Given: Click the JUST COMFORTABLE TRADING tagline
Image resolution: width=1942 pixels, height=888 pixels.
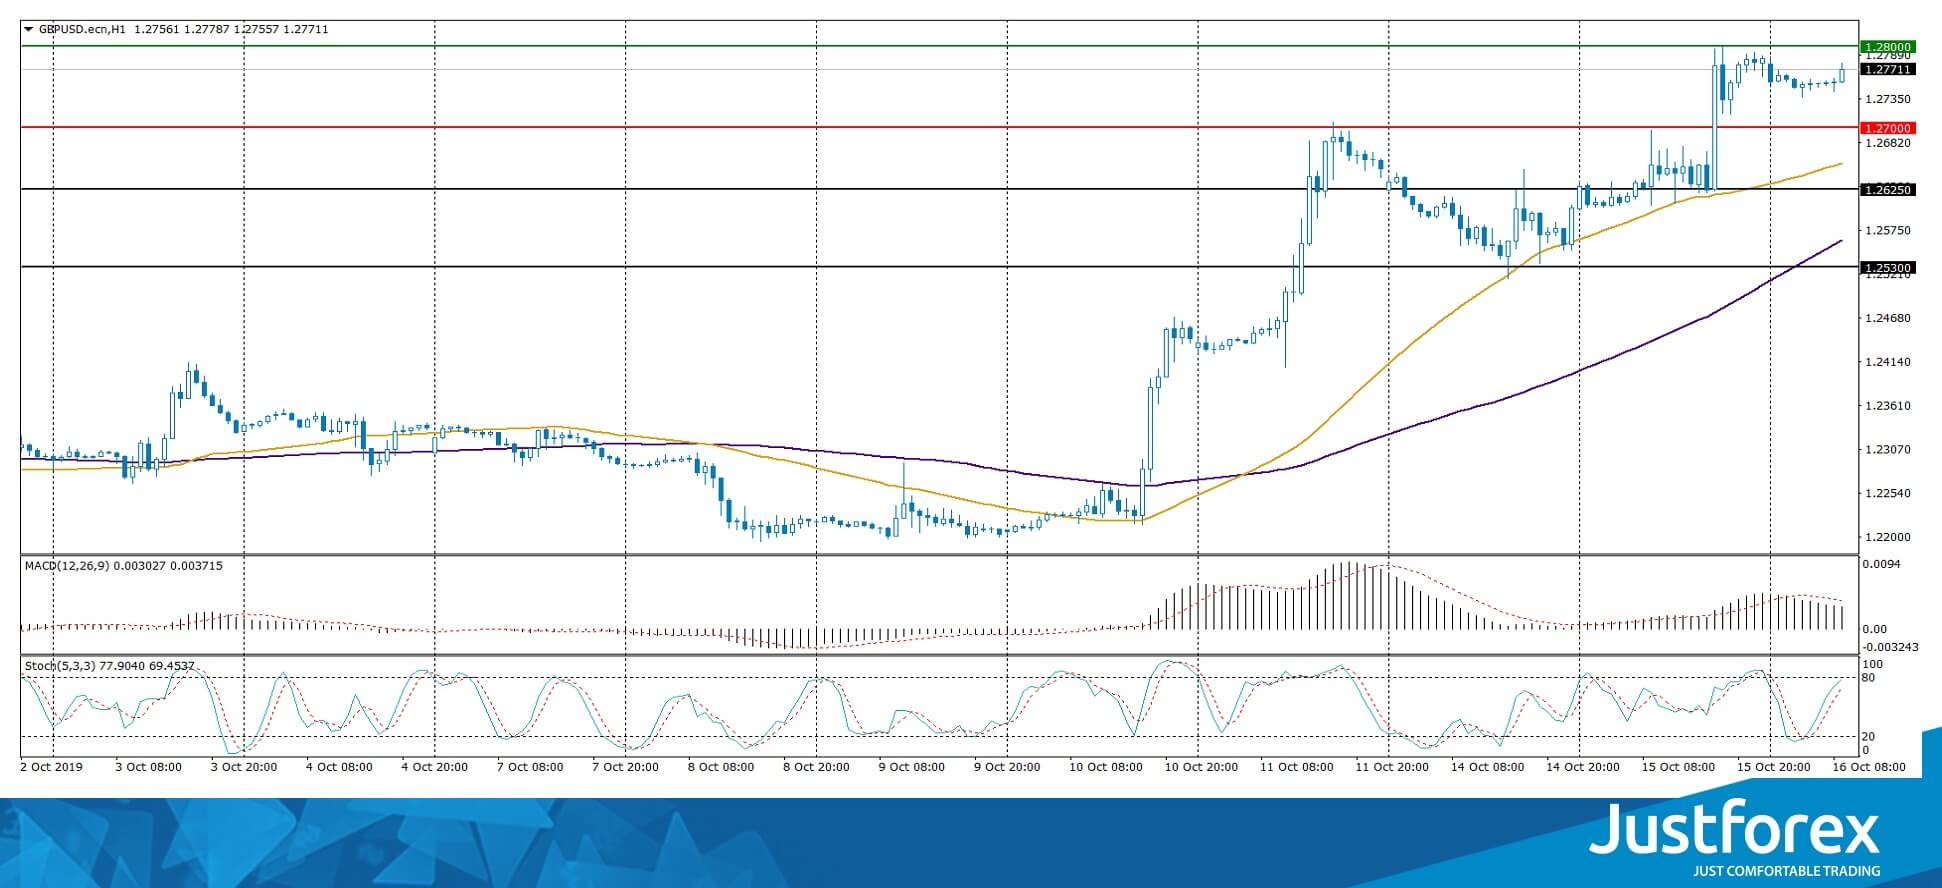Looking at the screenshot, I should coord(1786,871).
